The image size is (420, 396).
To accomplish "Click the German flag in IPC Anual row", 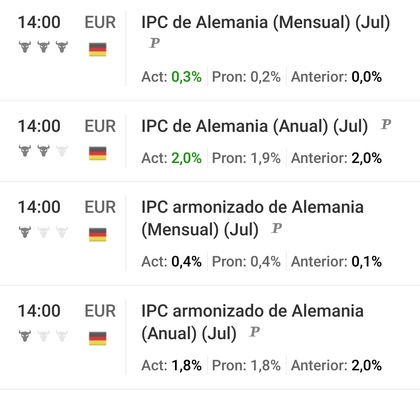I will 98,153.
